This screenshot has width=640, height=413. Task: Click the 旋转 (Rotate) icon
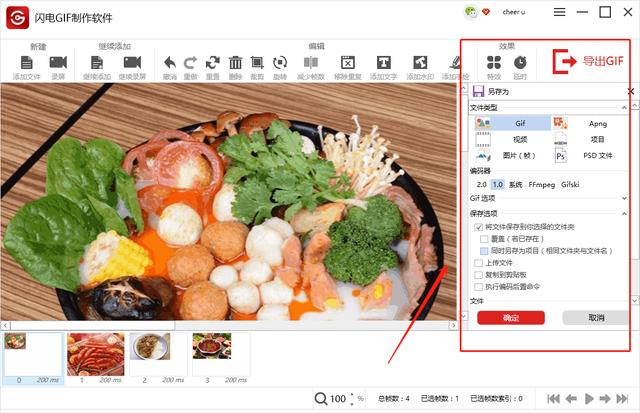pos(280,62)
